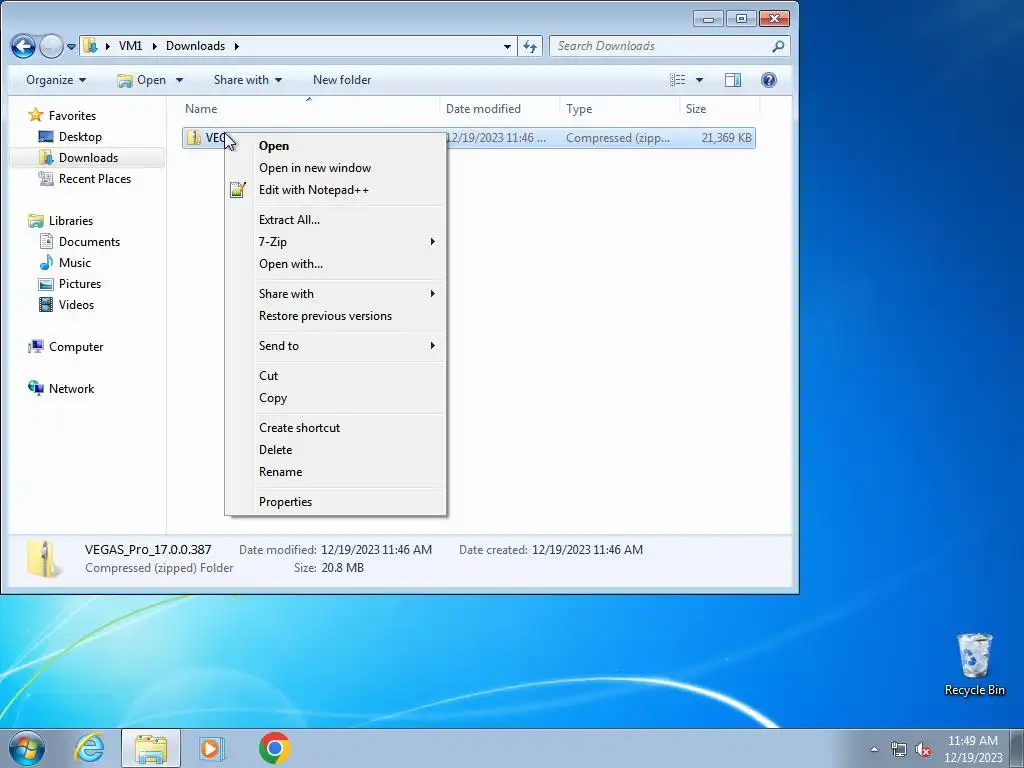Image resolution: width=1024 pixels, height=768 pixels.
Task: Click the taskbar clock
Action: [973, 749]
